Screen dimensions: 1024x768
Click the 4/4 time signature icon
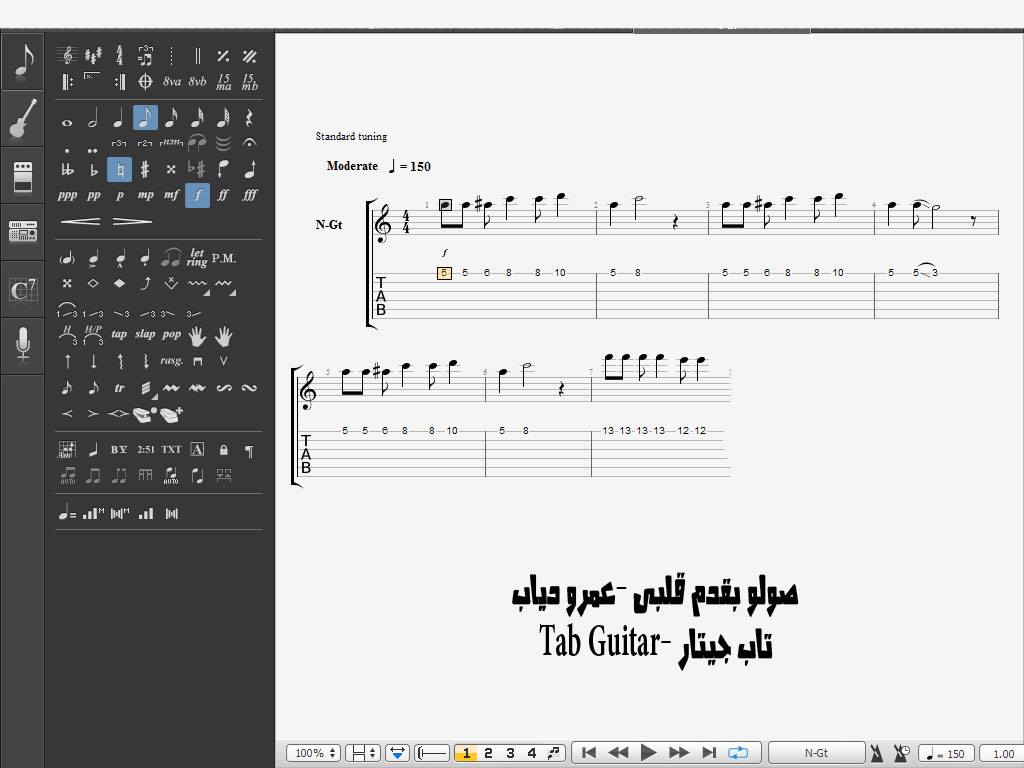click(x=119, y=56)
